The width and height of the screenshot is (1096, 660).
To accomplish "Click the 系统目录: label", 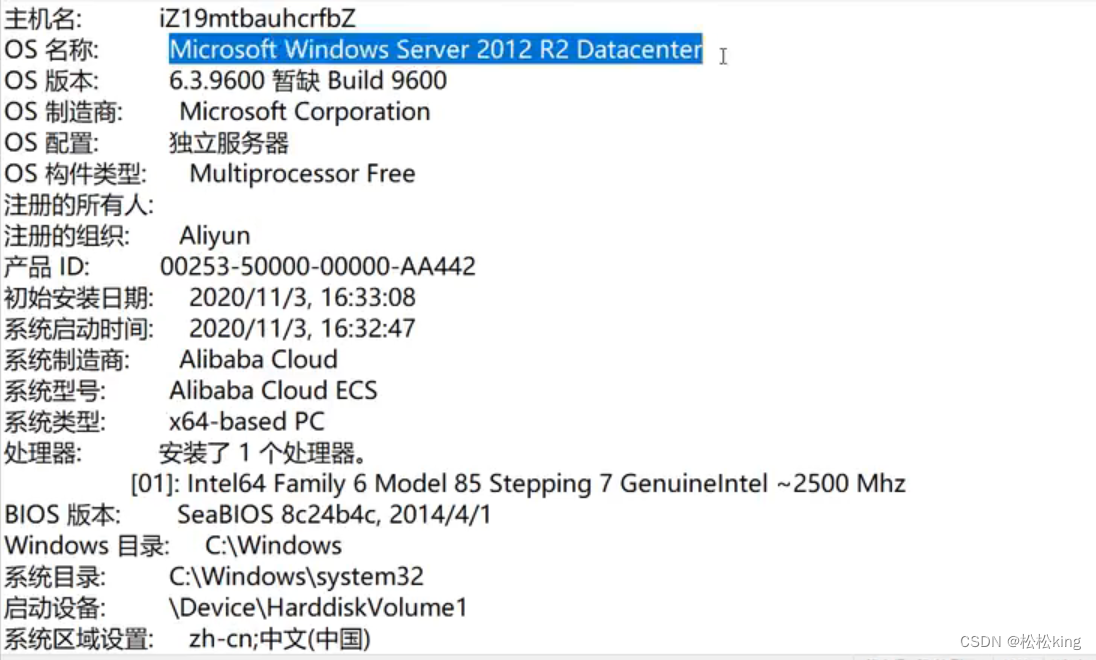I will (x=55, y=577).
